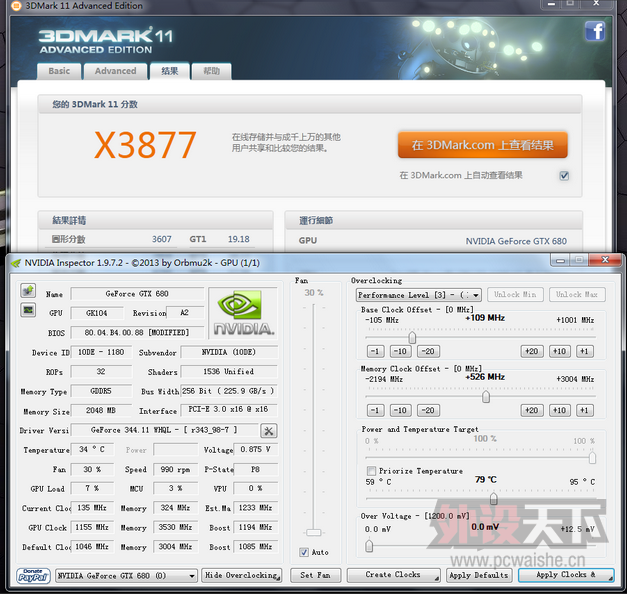Screen dimensions: 627x594
Task: Open the Performance Level dropdown
Action: (x=419, y=295)
